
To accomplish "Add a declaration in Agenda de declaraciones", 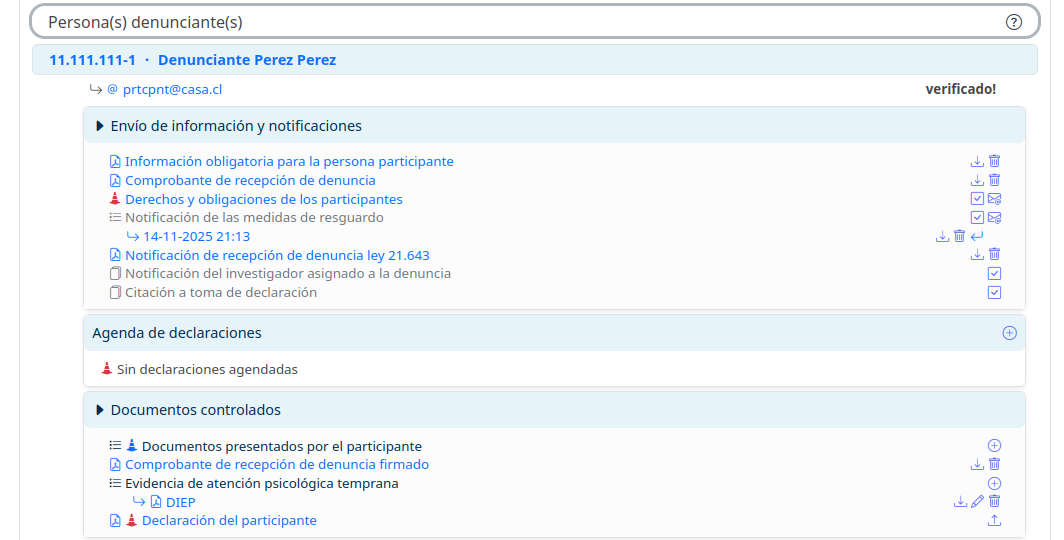I will (1009, 333).
